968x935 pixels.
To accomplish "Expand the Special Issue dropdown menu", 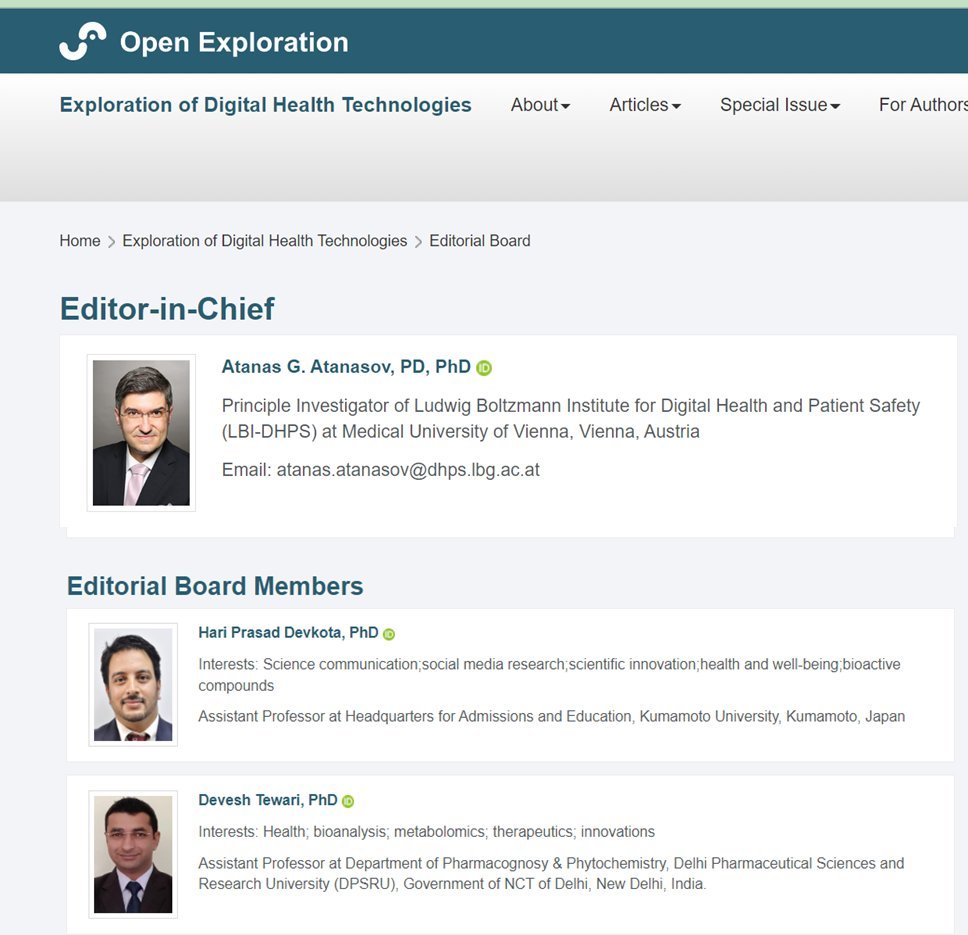I will [780, 105].
